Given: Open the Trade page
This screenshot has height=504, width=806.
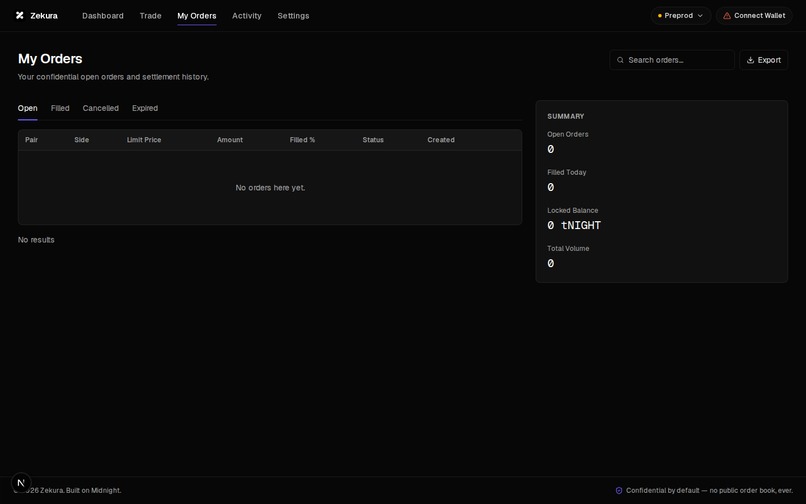Looking at the screenshot, I should click(151, 16).
